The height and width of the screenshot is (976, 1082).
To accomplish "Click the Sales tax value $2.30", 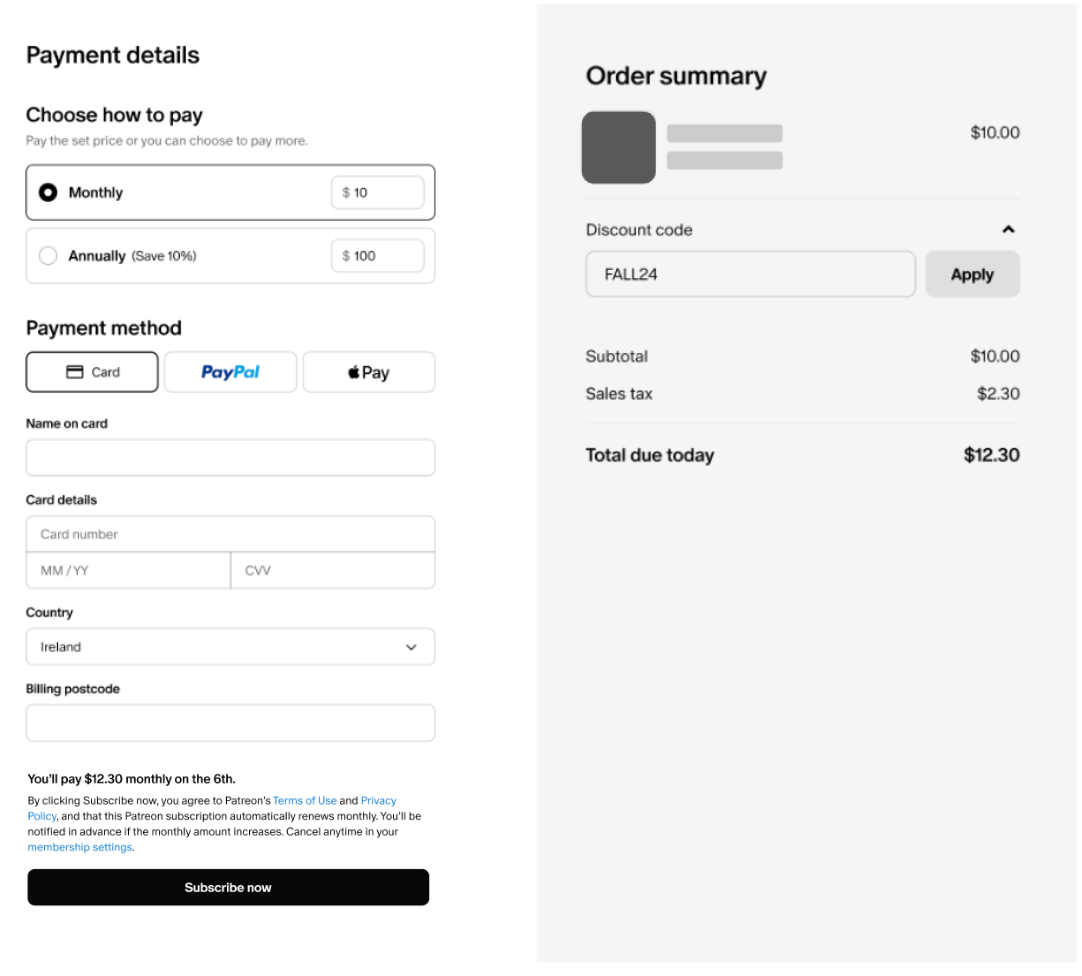I will (998, 394).
